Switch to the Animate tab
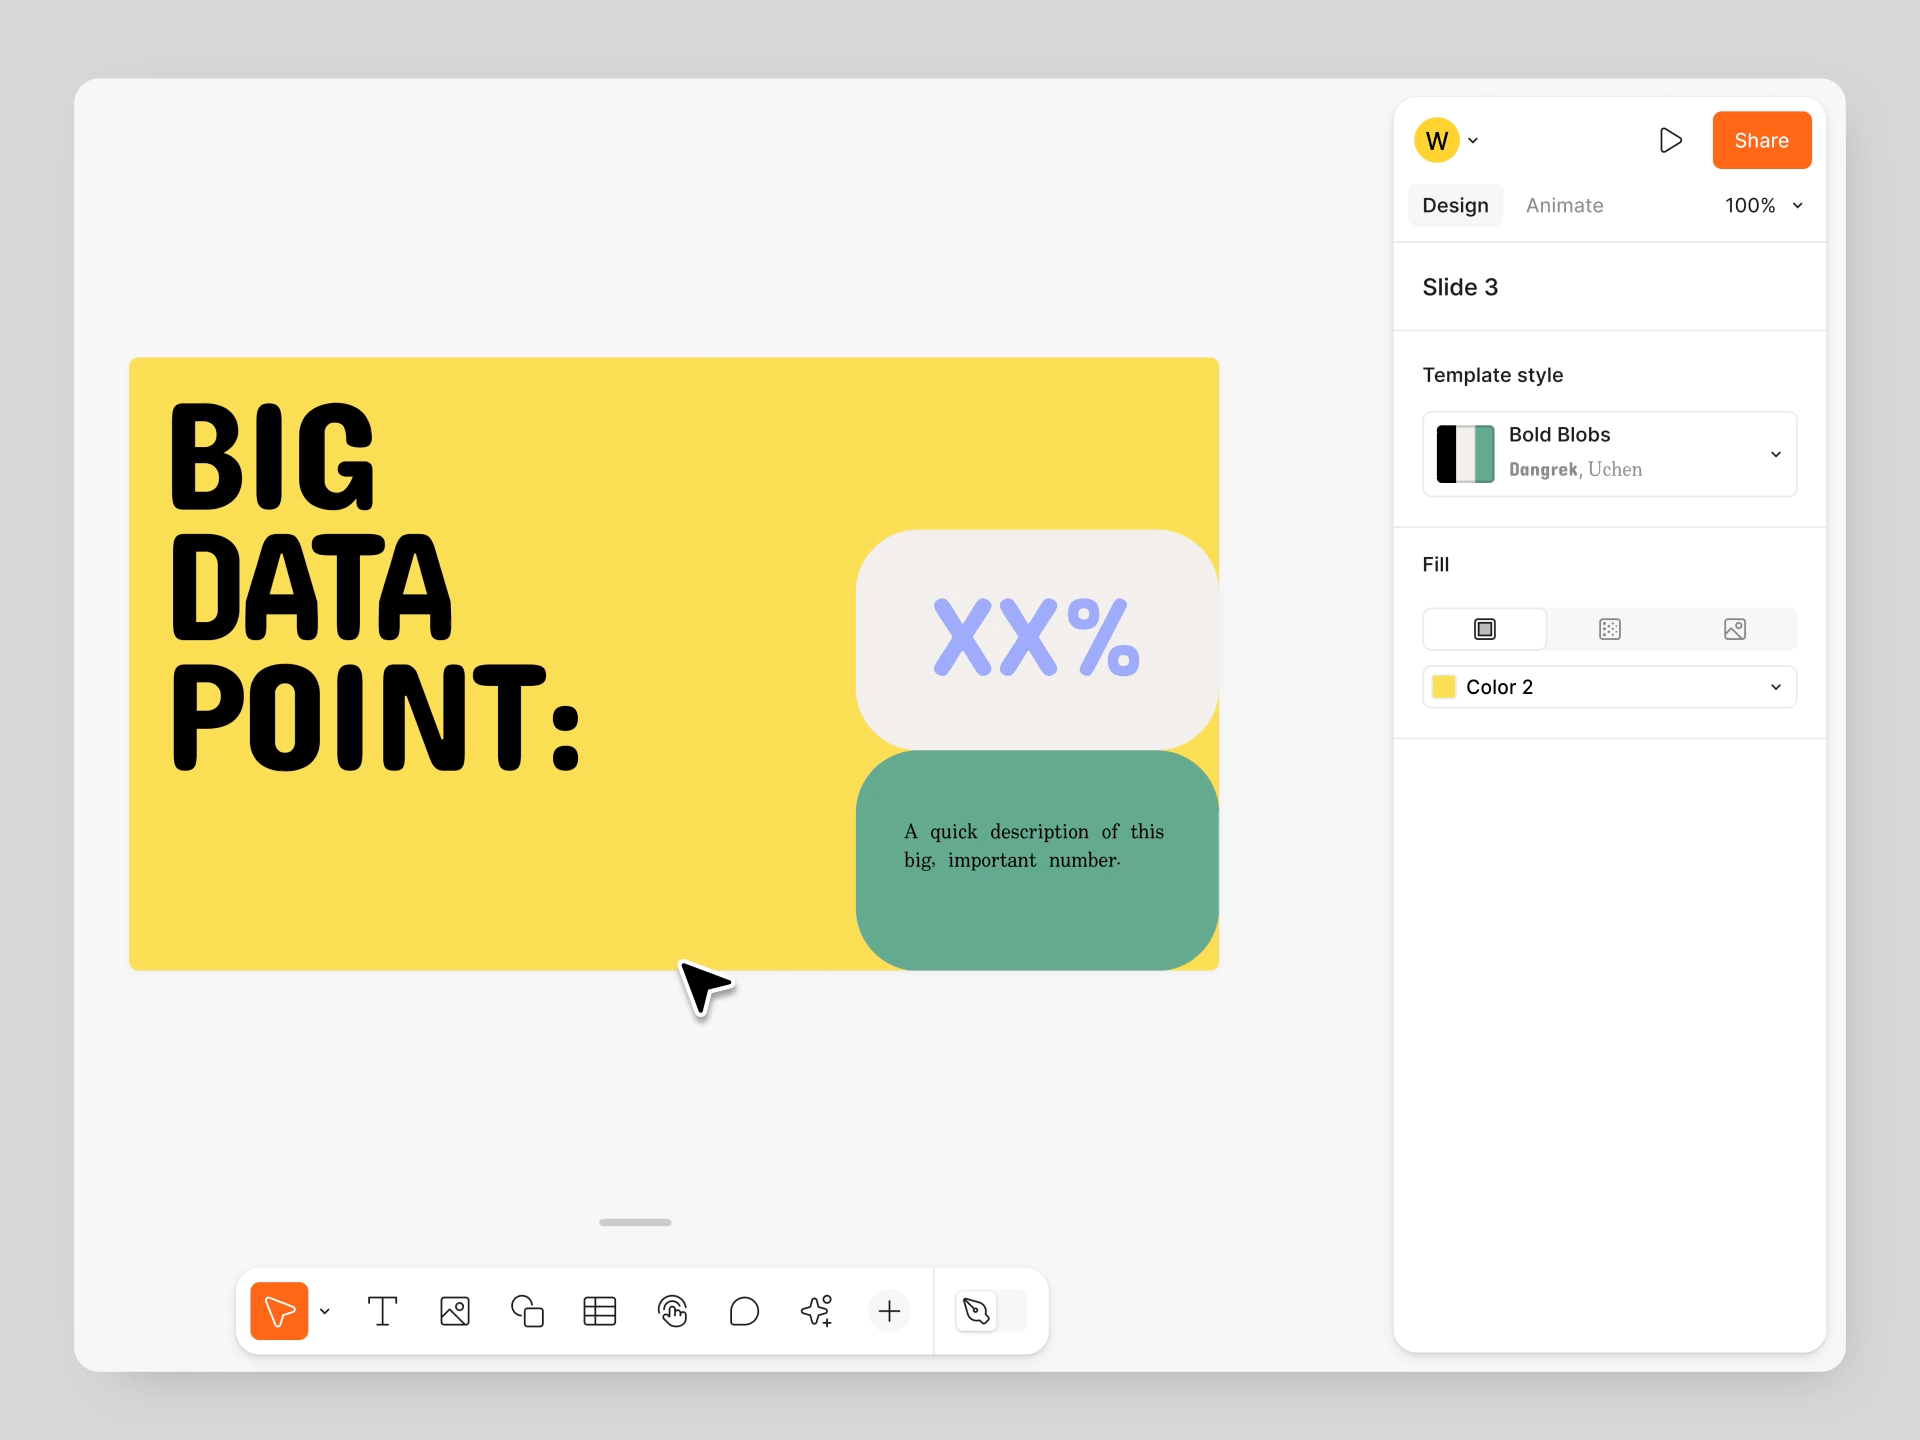The height and width of the screenshot is (1440, 1920). [x=1564, y=205]
